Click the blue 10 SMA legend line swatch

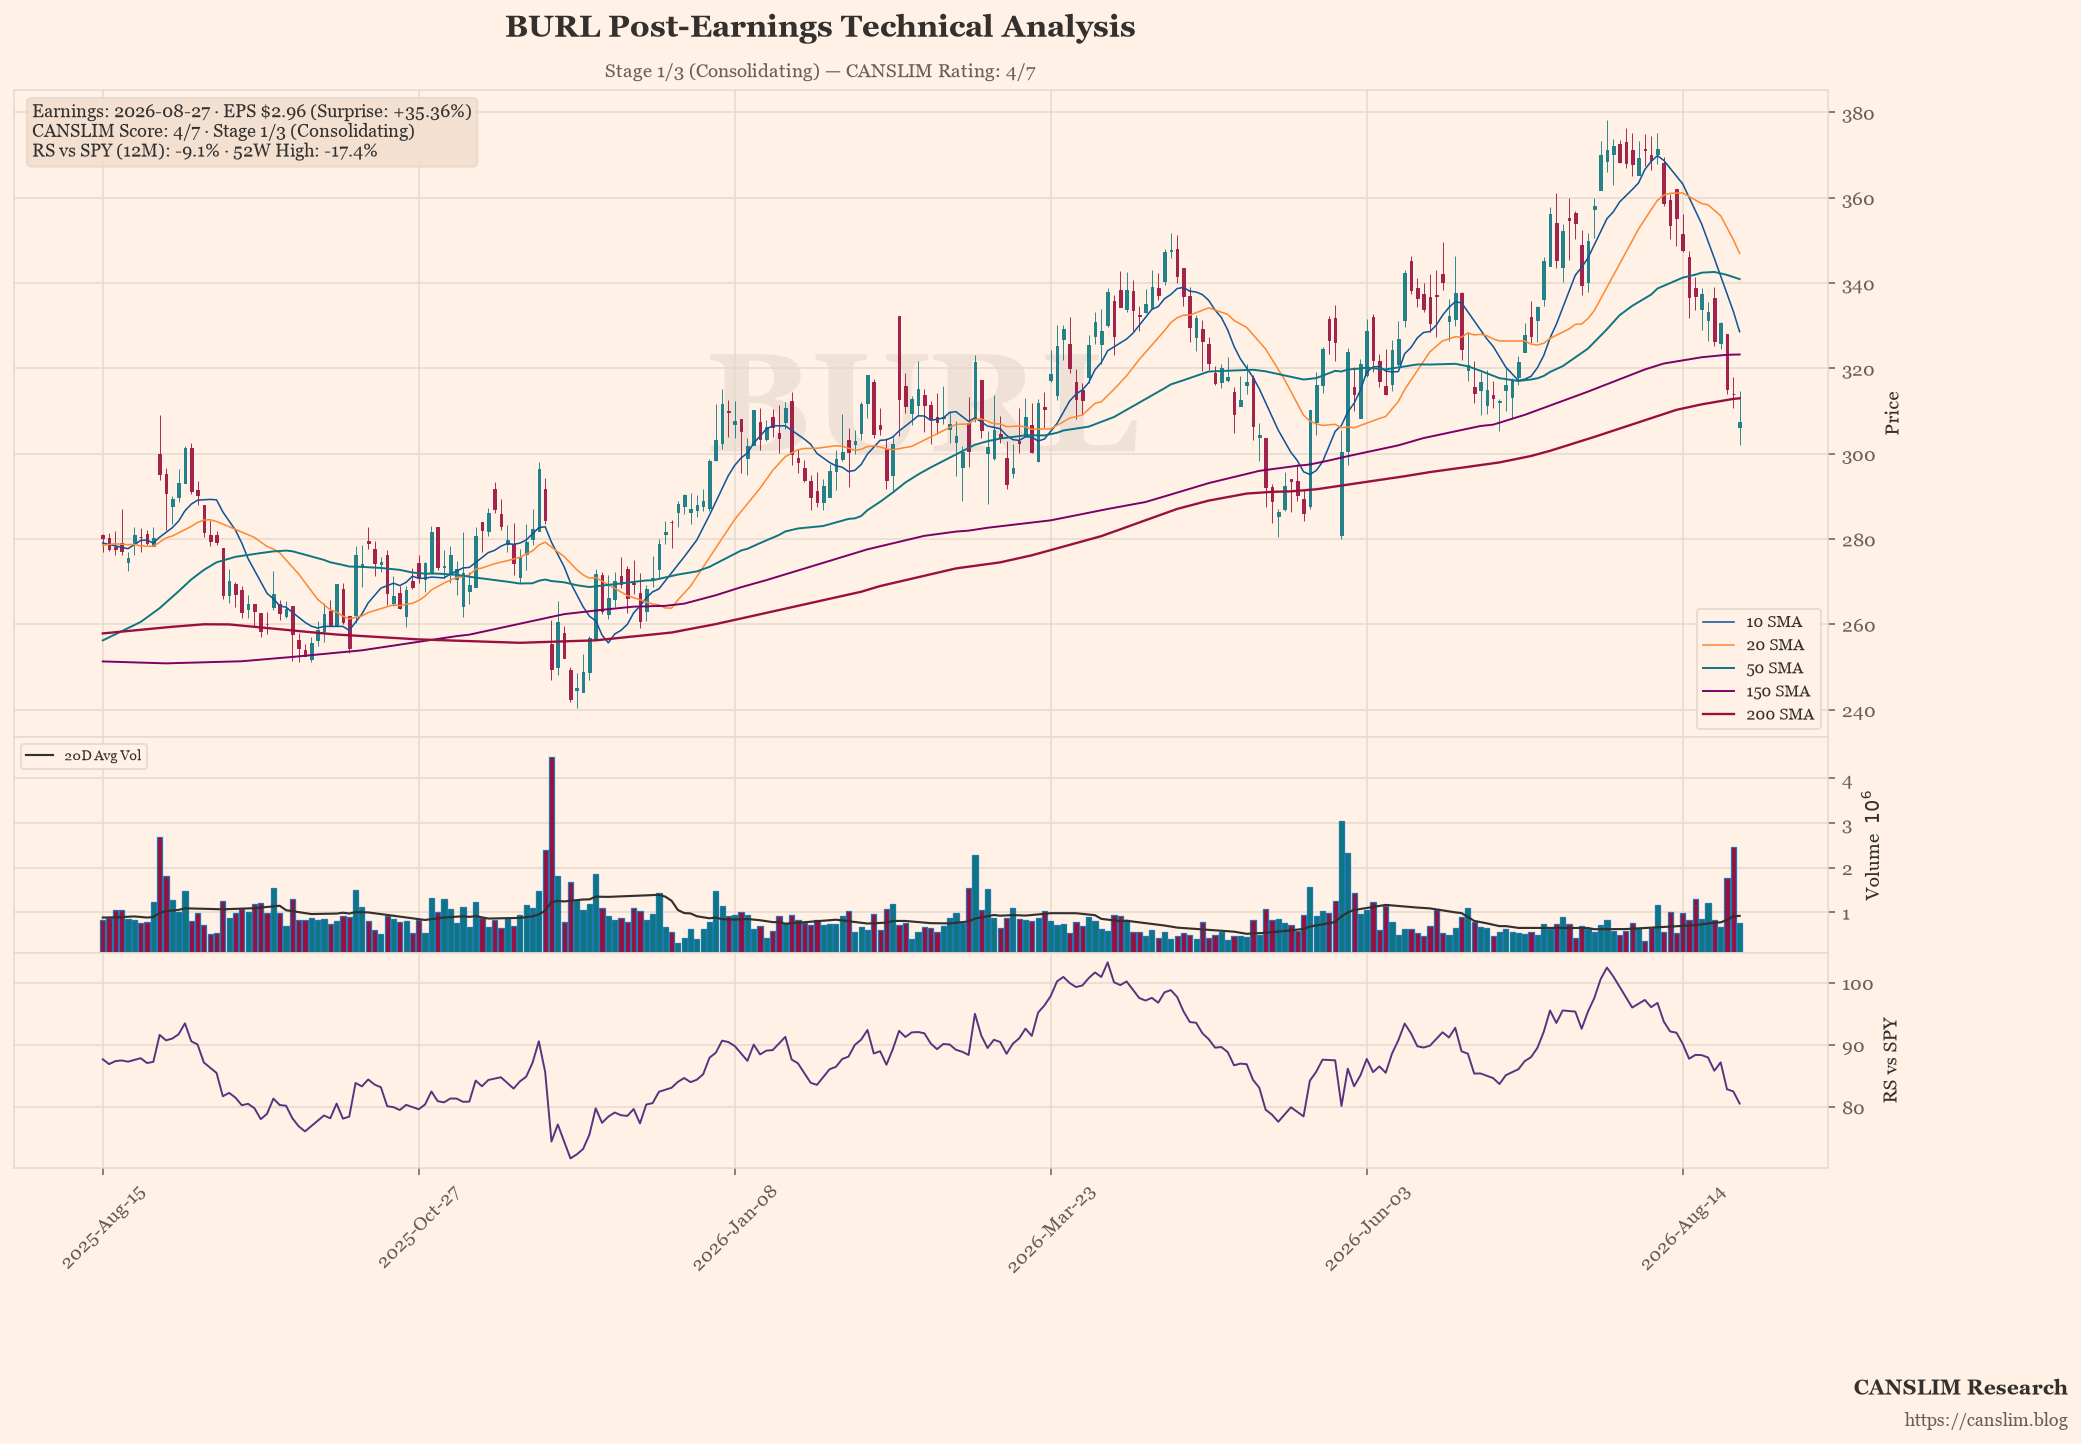(x=1719, y=622)
